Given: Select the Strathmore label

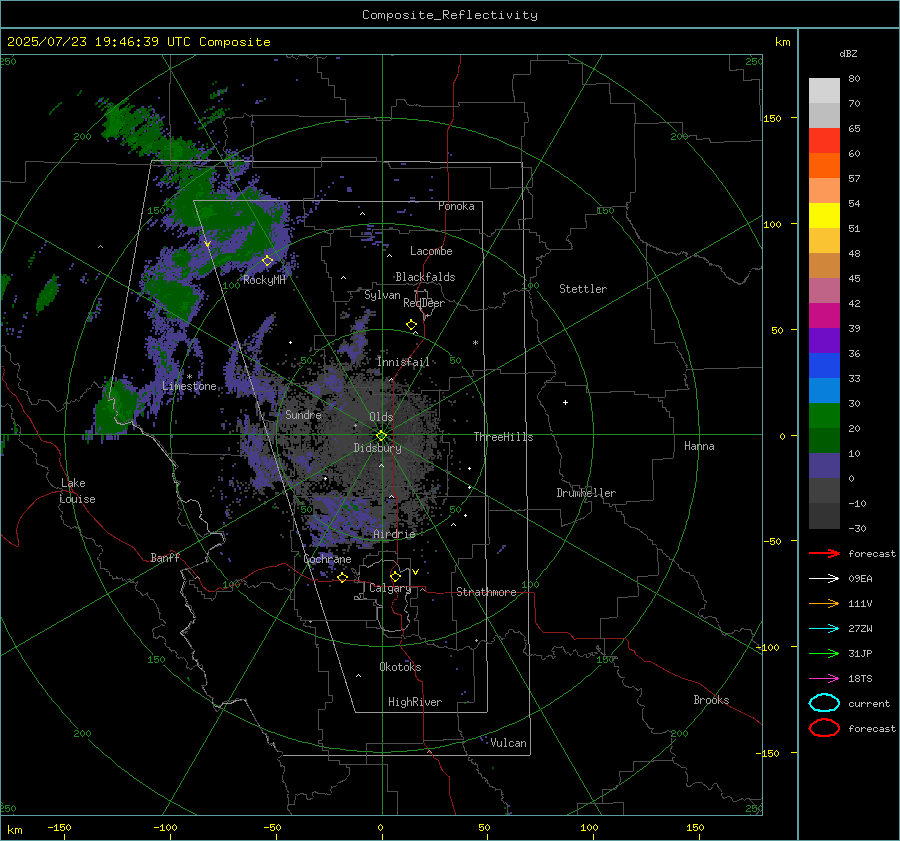Looking at the screenshot, I should 486,592.
